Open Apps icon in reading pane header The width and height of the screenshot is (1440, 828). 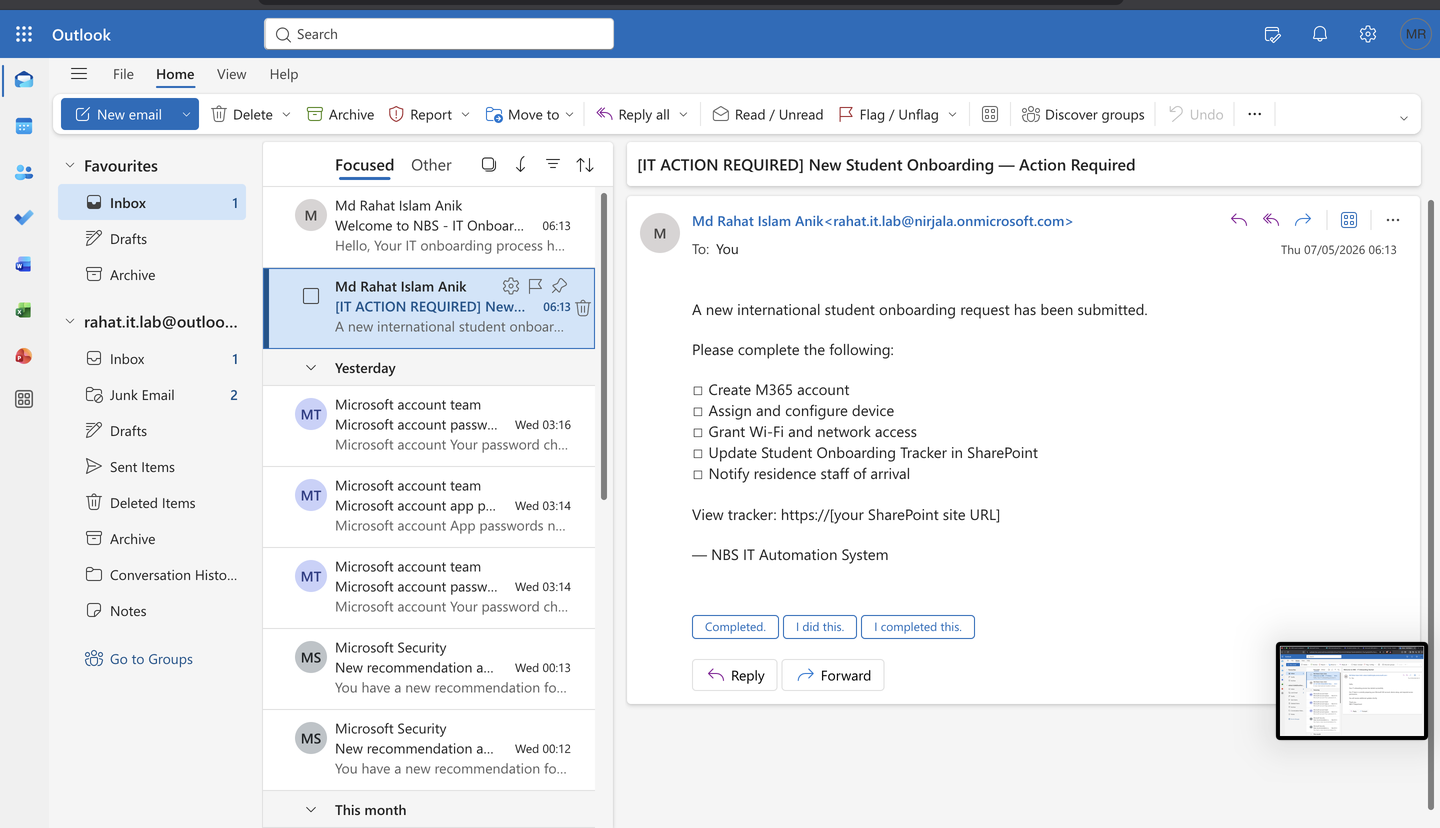click(x=1349, y=220)
